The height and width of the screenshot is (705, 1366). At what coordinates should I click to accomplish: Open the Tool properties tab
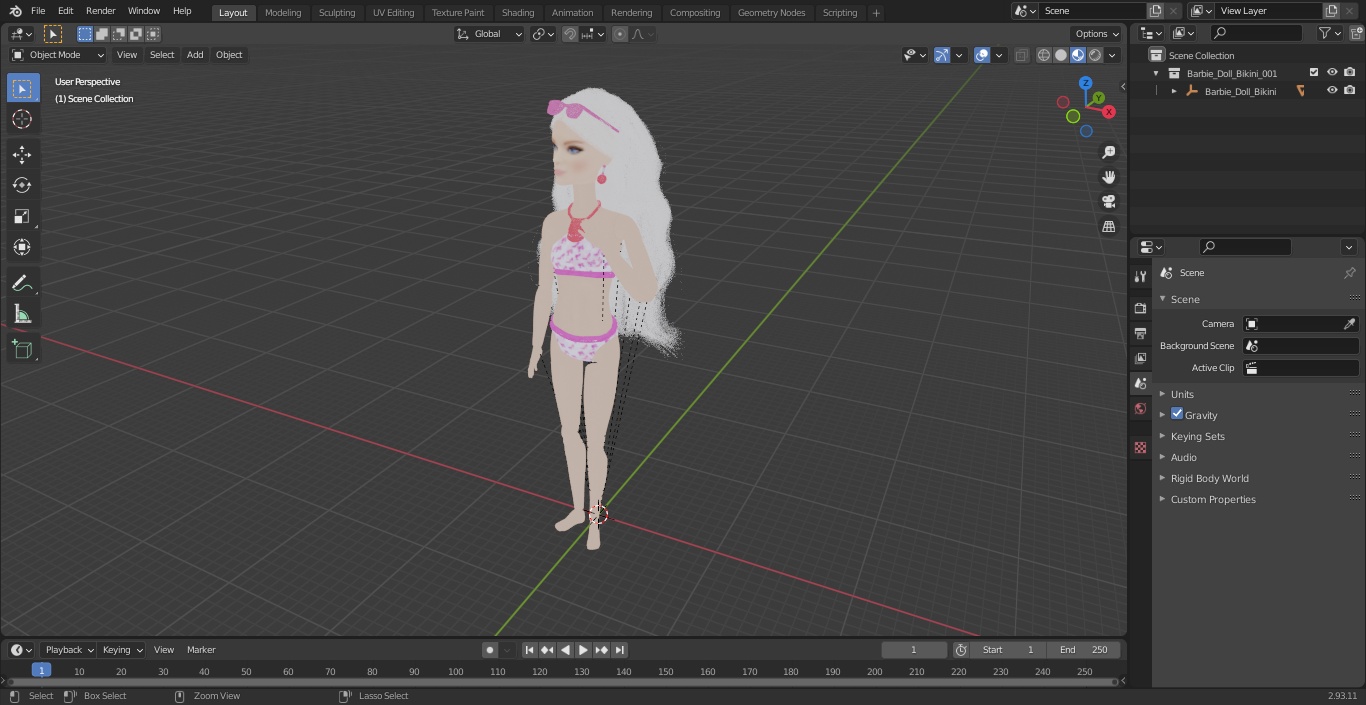[x=1140, y=276]
